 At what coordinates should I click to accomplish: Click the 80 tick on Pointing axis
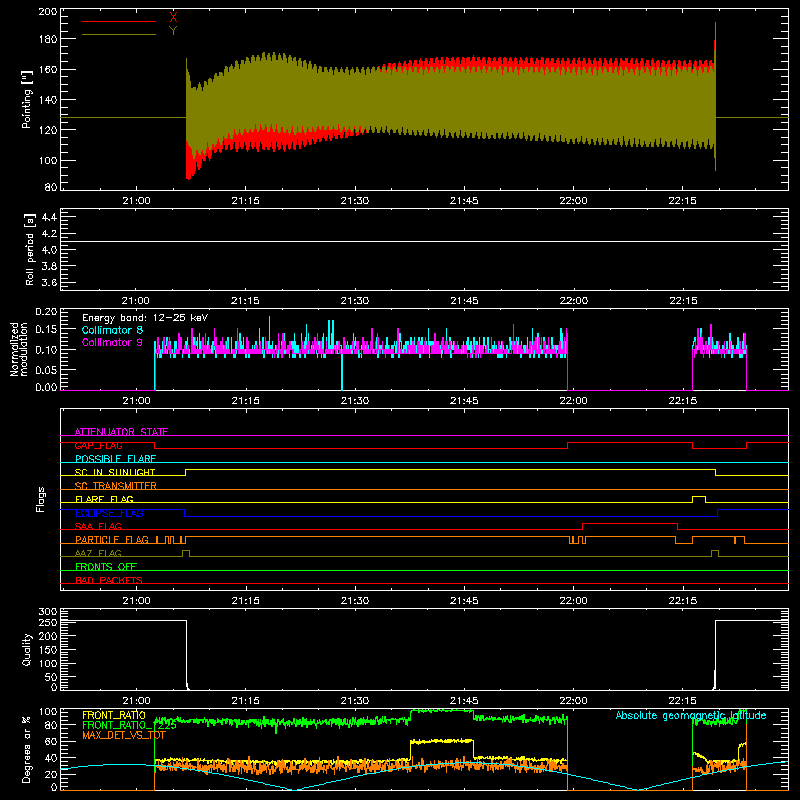point(51,187)
